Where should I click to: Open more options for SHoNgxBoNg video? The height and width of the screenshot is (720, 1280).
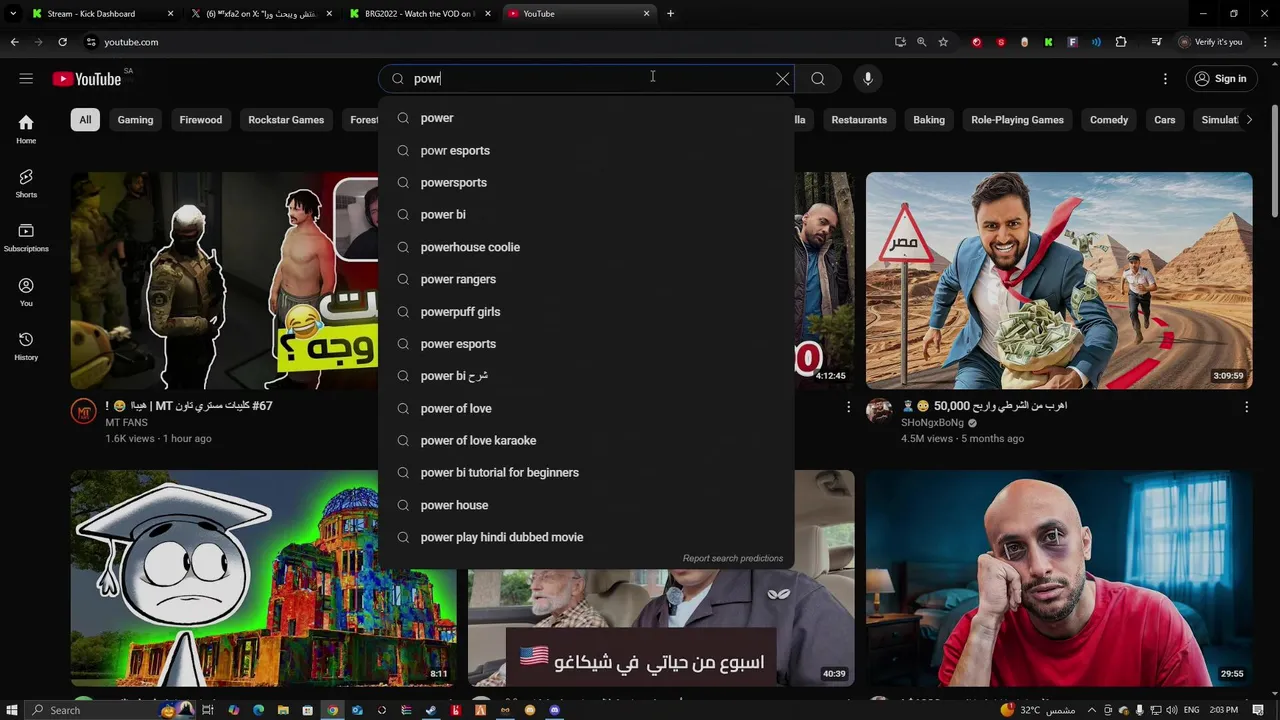pos(1246,407)
